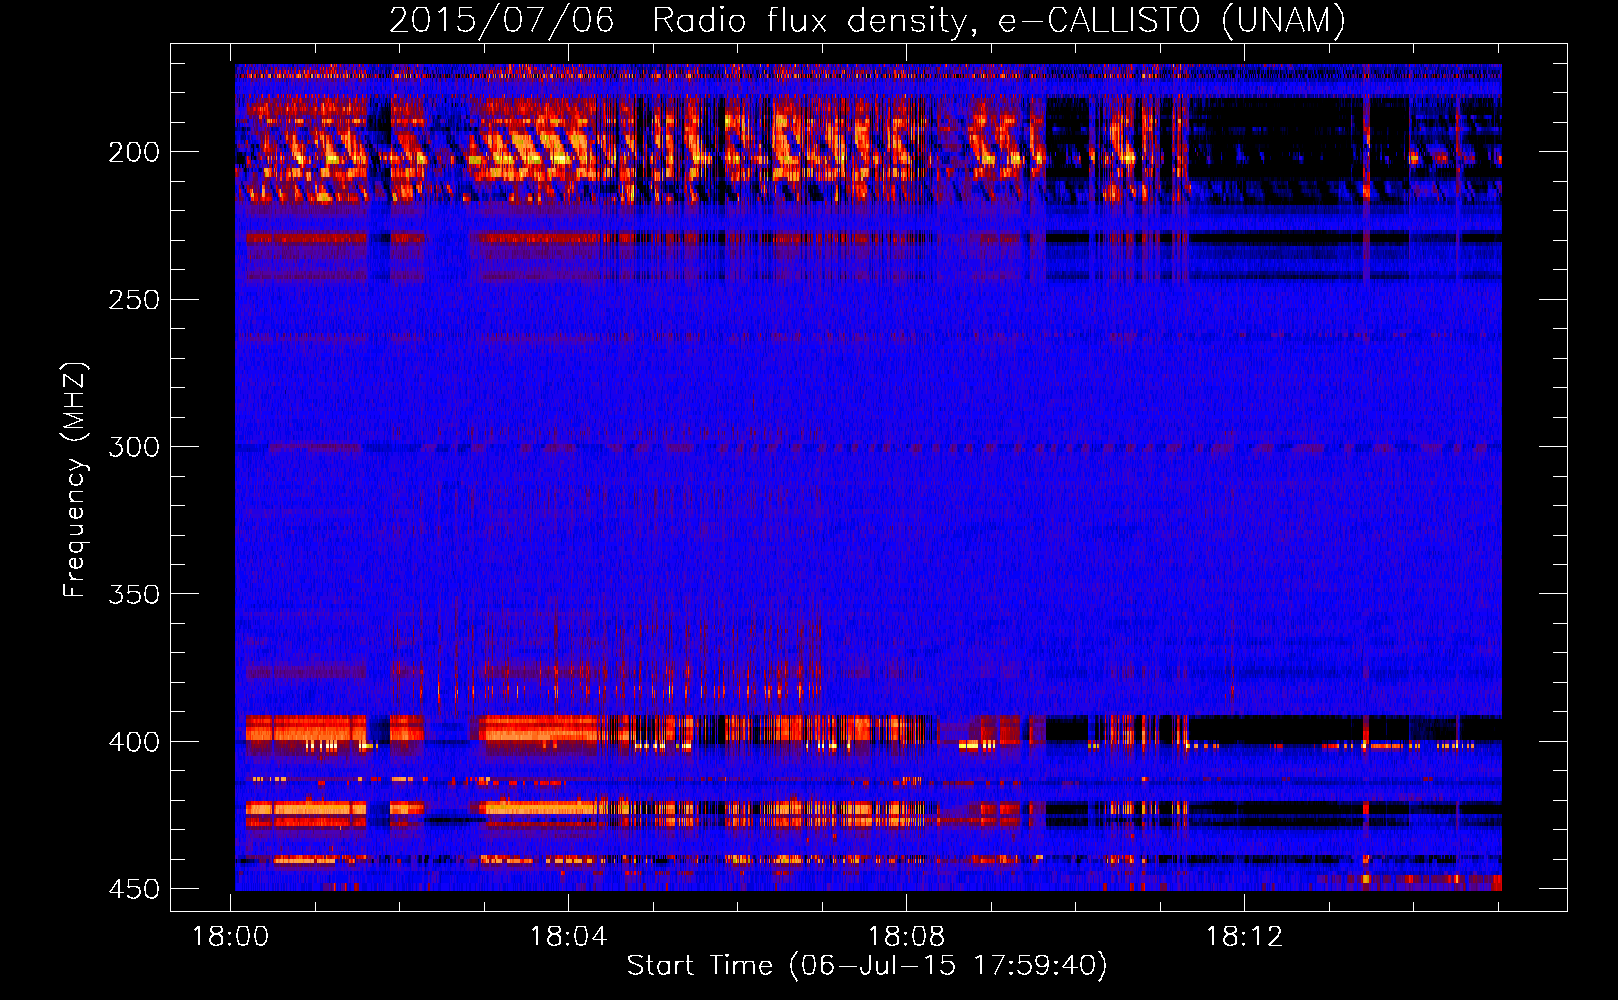Click the 'Start Time (06-Jul-15 17:59:40)' axis label
1618x1000 pixels.
point(867,966)
